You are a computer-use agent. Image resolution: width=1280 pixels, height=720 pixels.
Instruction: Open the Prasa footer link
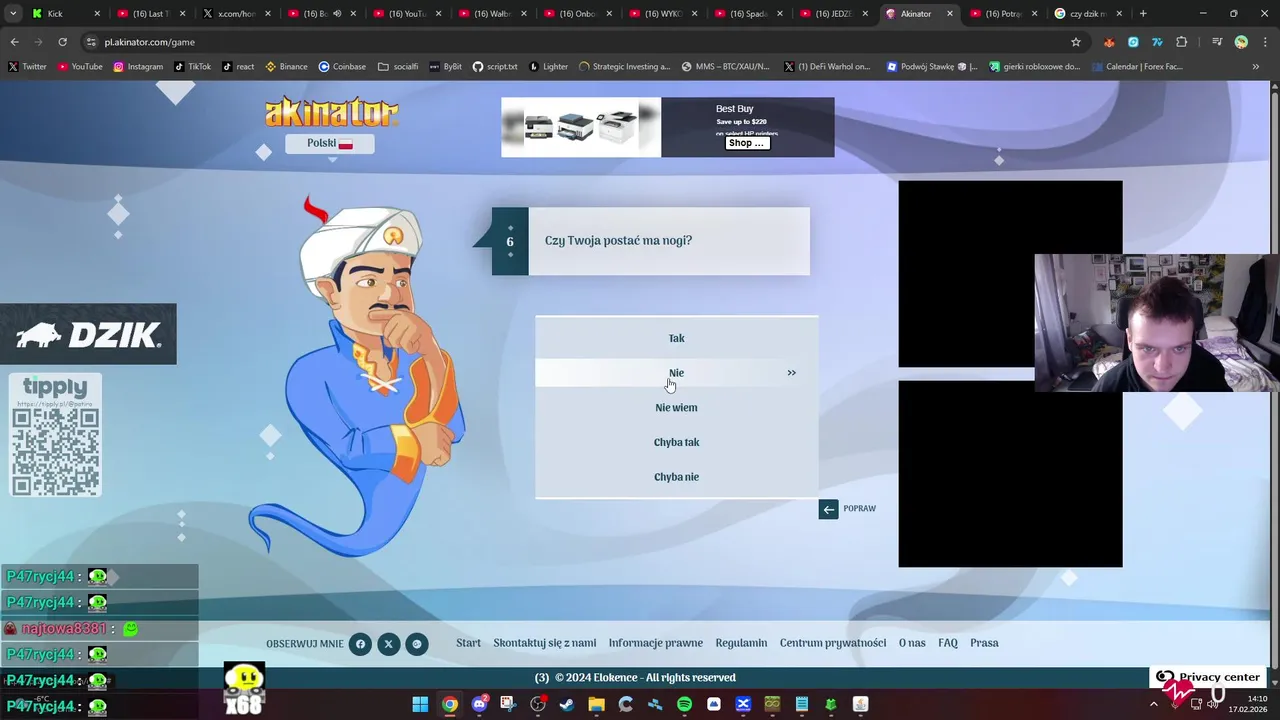pos(984,643)
